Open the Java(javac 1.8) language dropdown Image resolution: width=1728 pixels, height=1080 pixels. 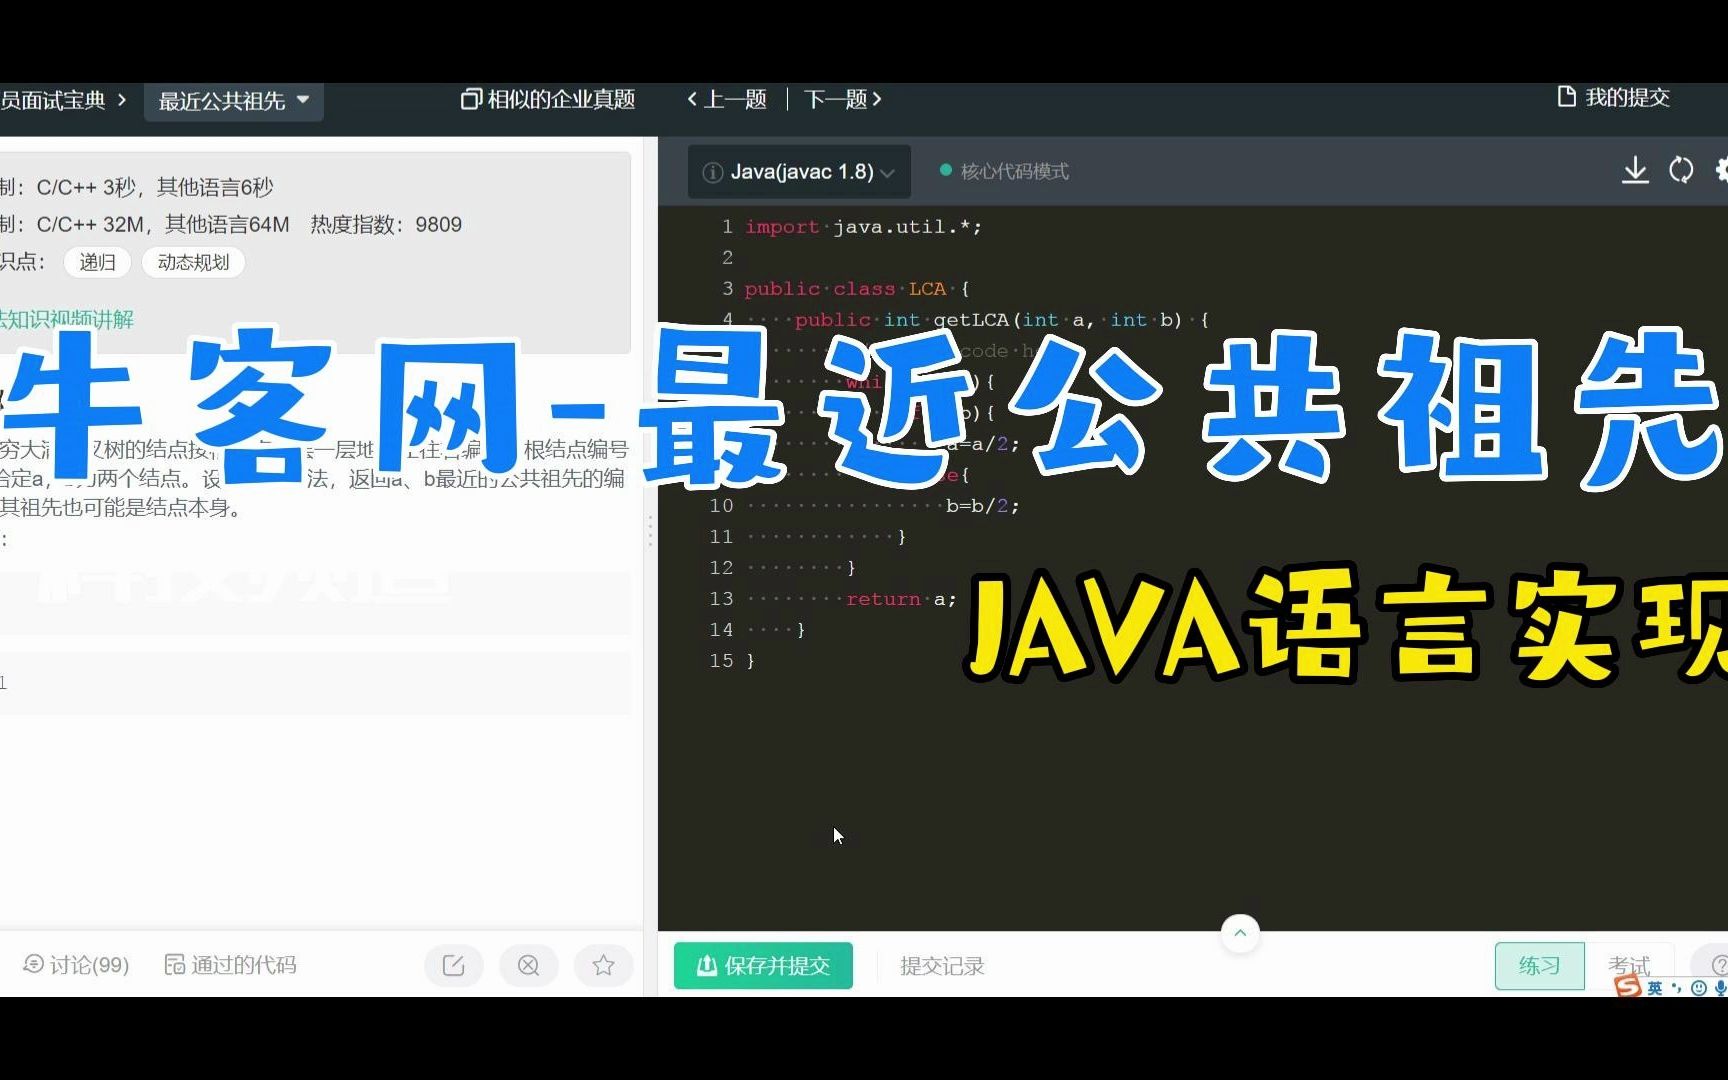(x=799, y=172)
